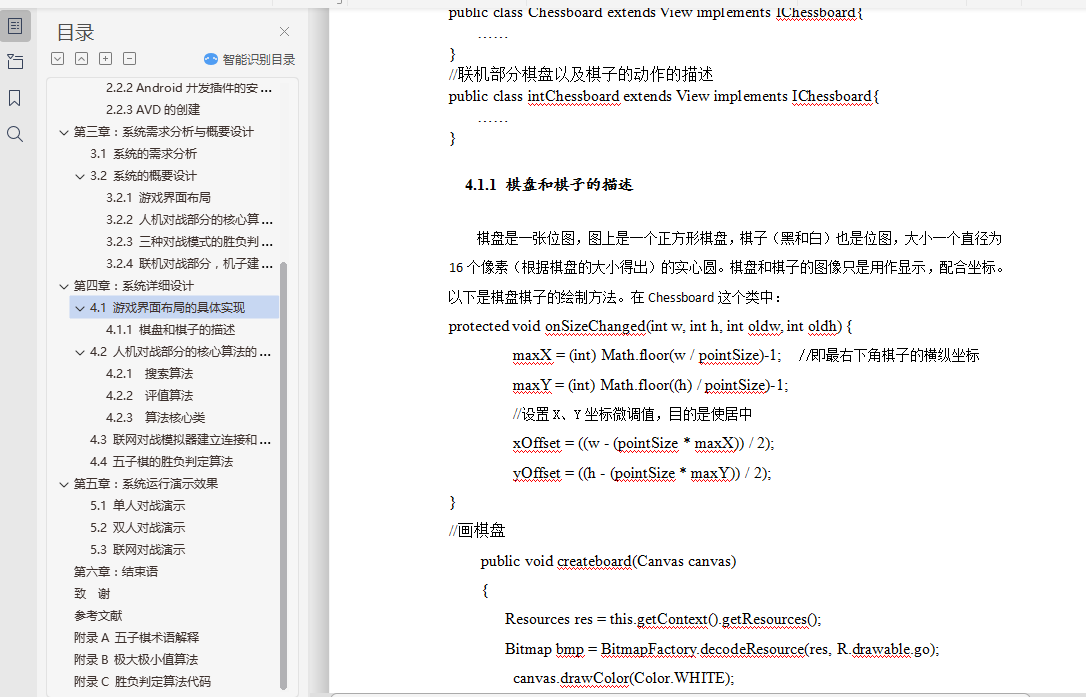The image size is (1086, 697).
Task: Open 第六章：结束语 entry
Action: 116,572
